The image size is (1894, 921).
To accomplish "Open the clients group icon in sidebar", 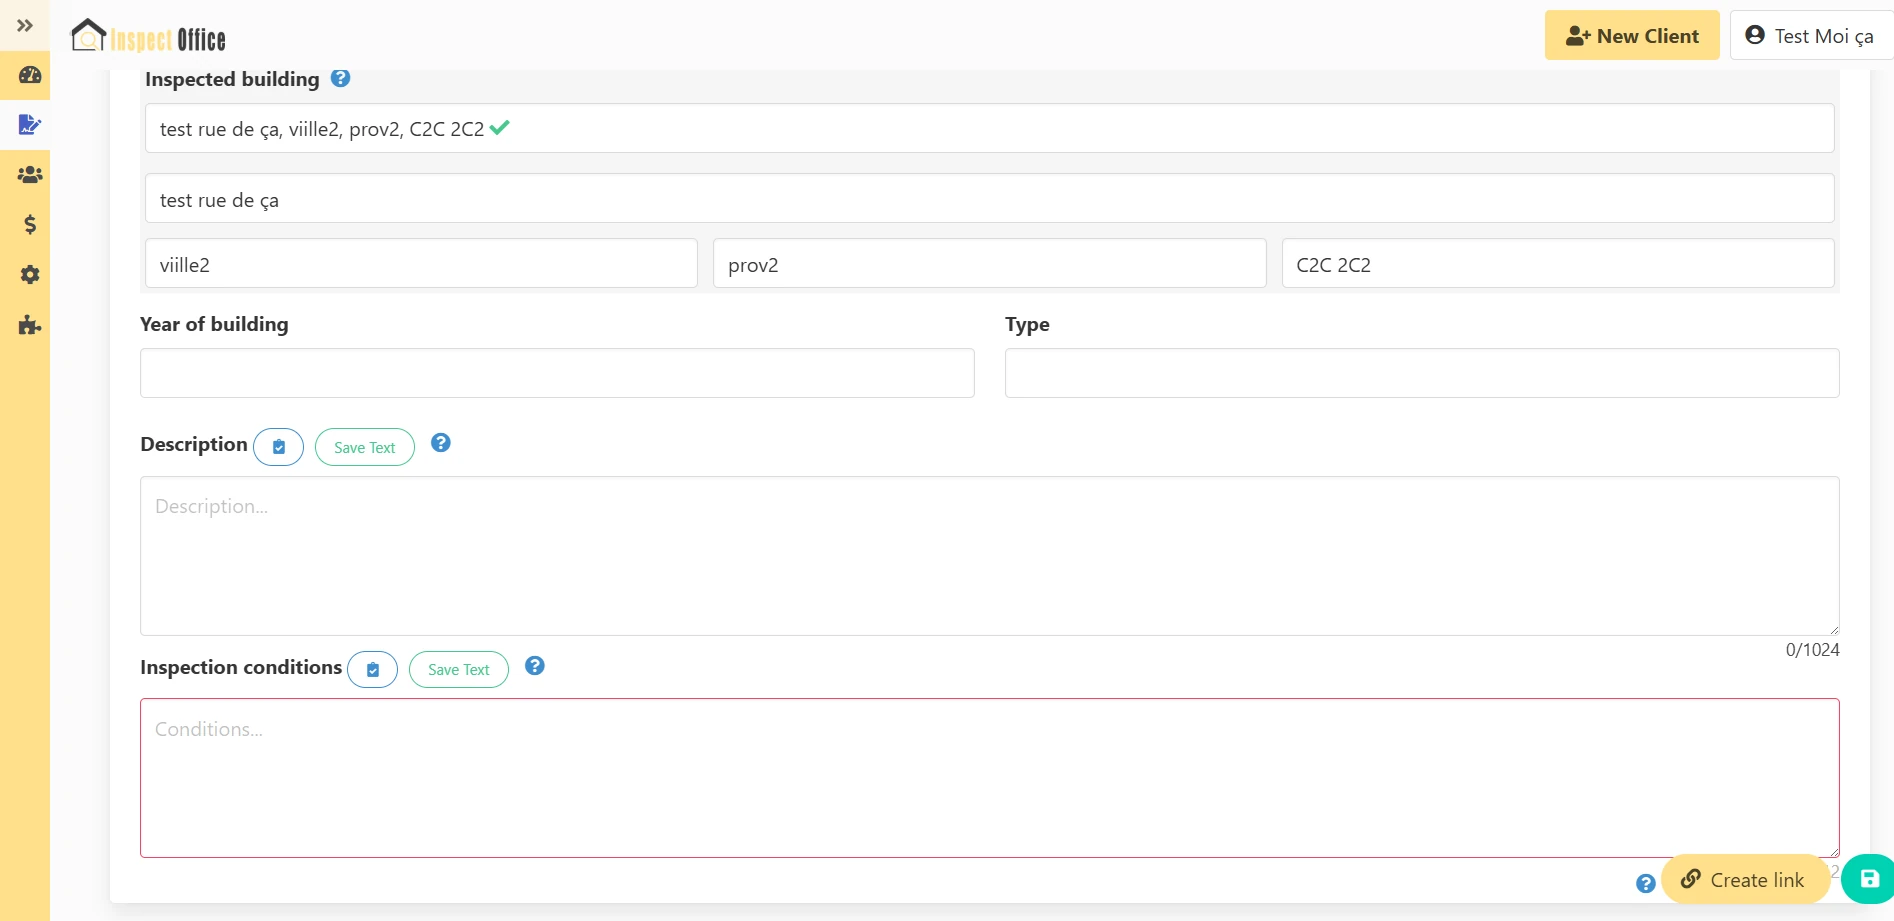I will (x=30, y=175).
